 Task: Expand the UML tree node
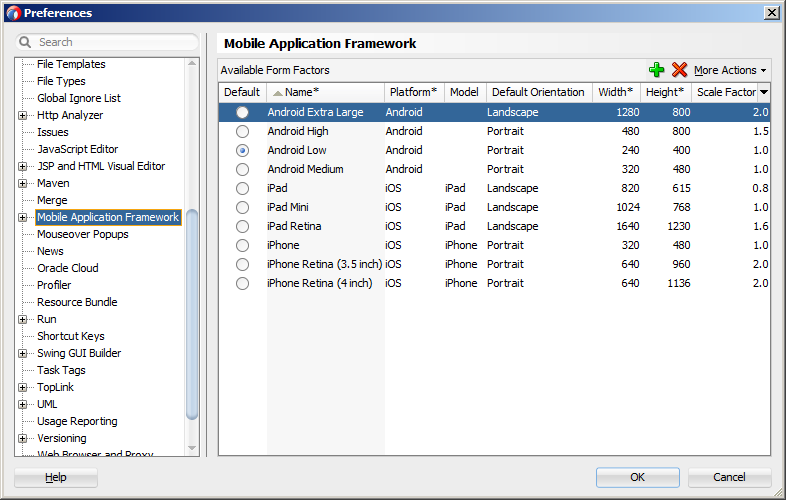23,405
